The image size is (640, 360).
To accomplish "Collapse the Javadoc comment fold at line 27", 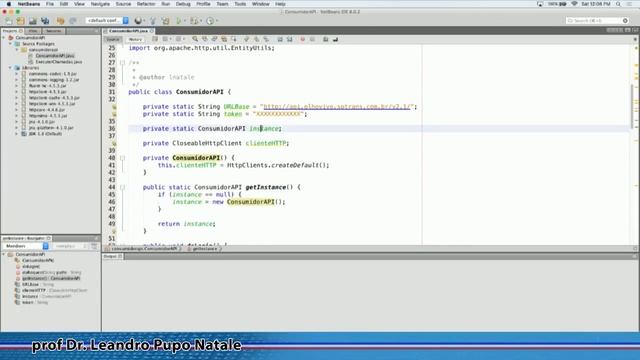I will (122, 63).
